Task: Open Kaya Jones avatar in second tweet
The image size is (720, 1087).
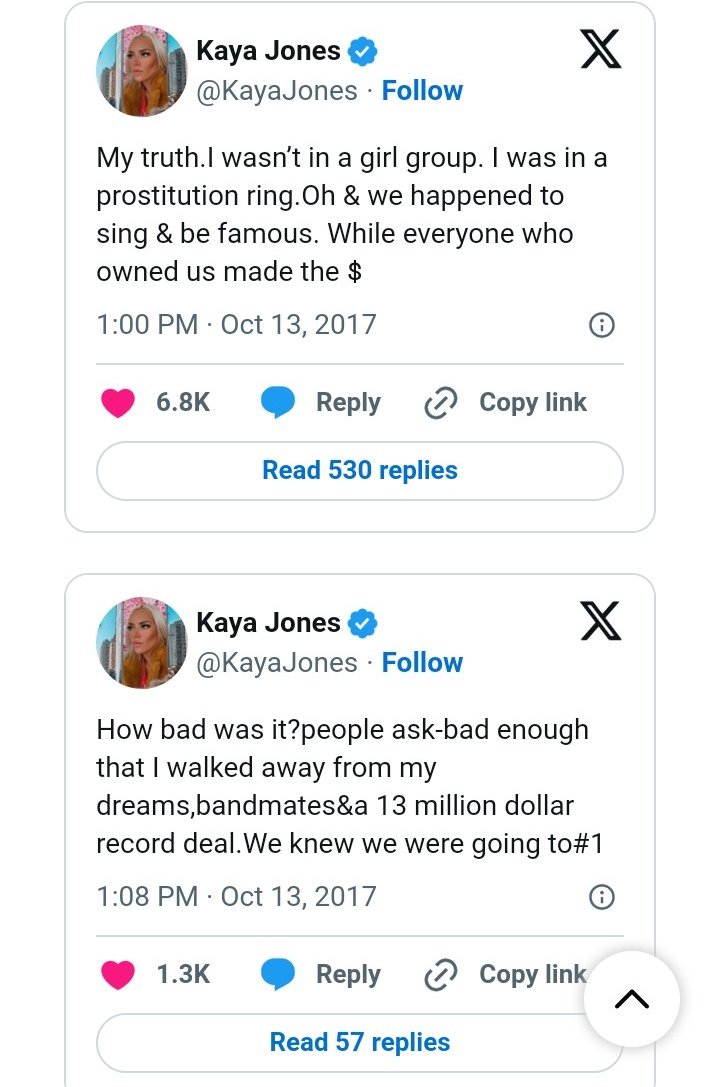Action: click(x=141, y=643)
